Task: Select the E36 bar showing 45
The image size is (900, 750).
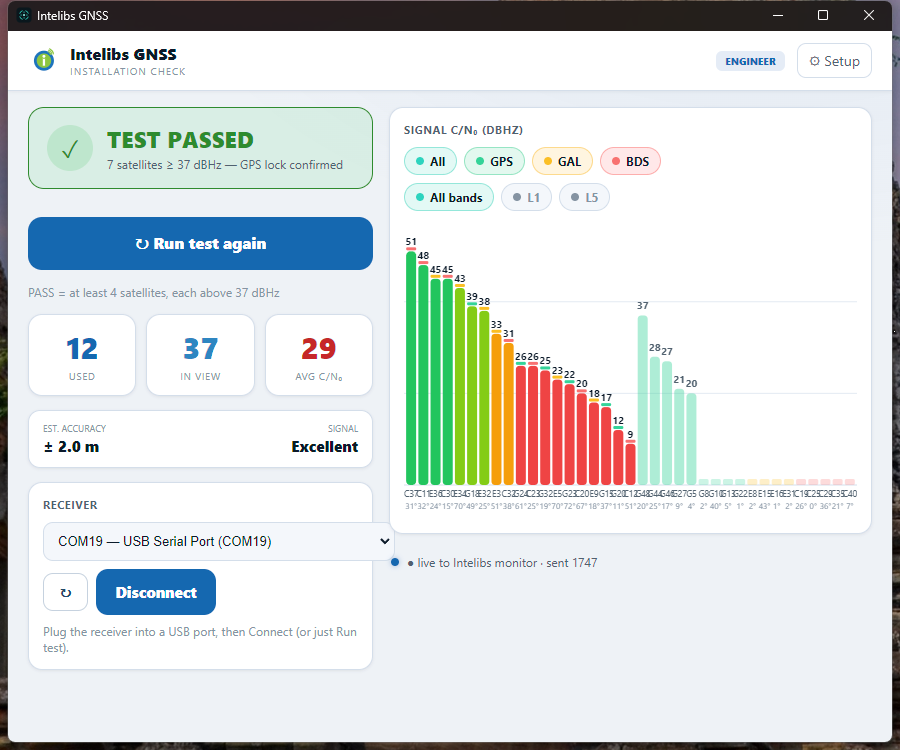Action: coord(436,381)
